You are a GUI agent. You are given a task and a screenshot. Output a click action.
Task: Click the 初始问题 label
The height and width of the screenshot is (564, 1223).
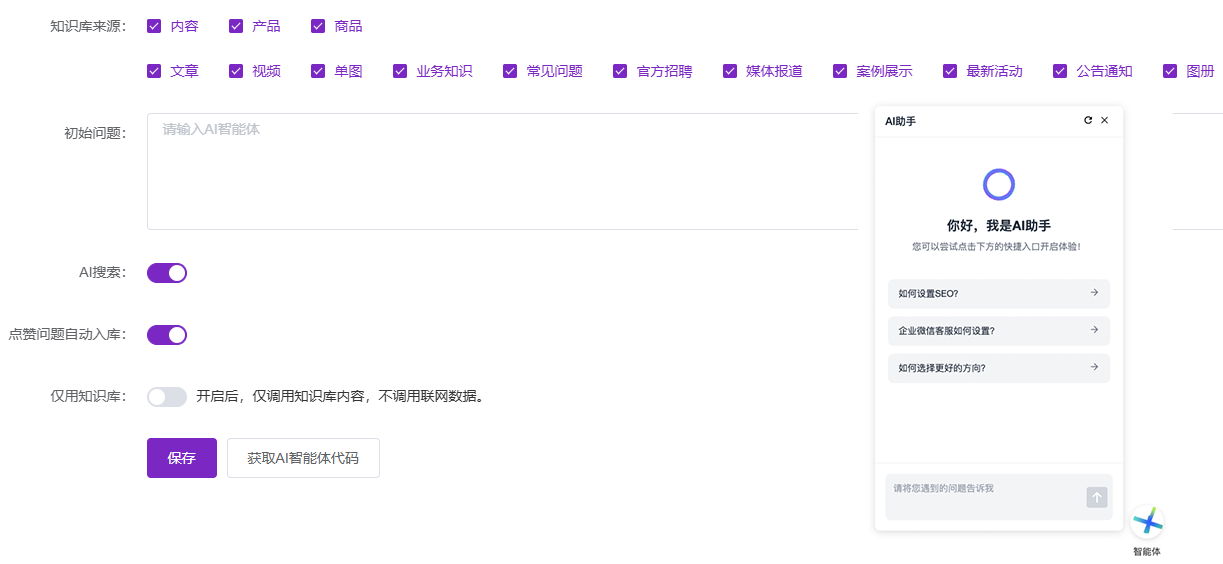click(x=95, y=133)
